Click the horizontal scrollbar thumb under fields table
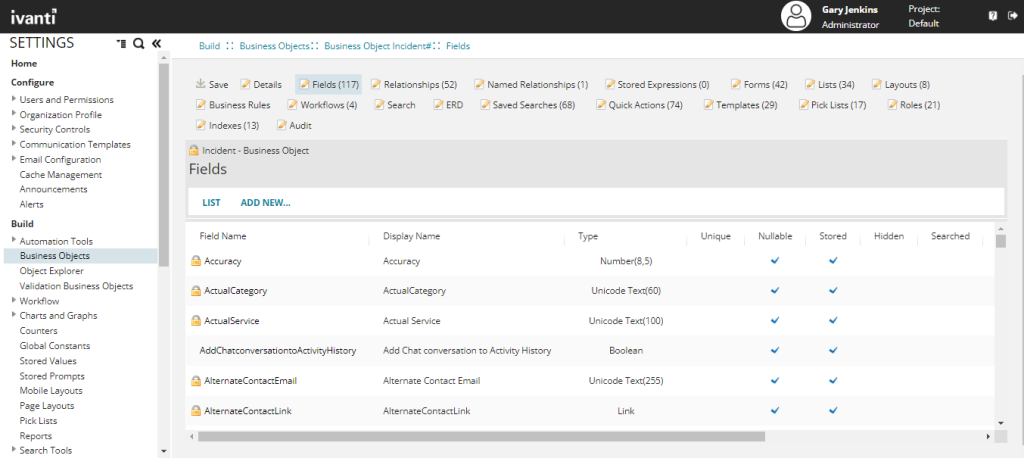1024x474 pixels. pos(481,436)
